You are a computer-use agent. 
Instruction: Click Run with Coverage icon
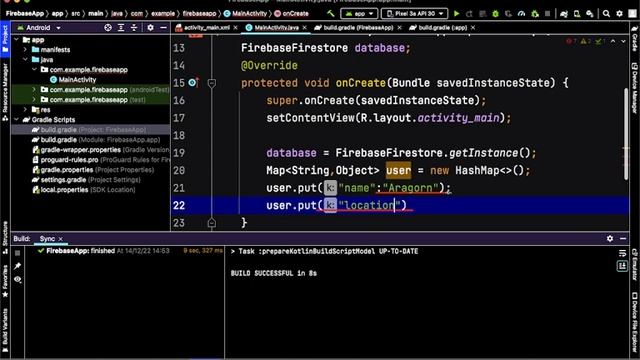click(x=508, y=14)
